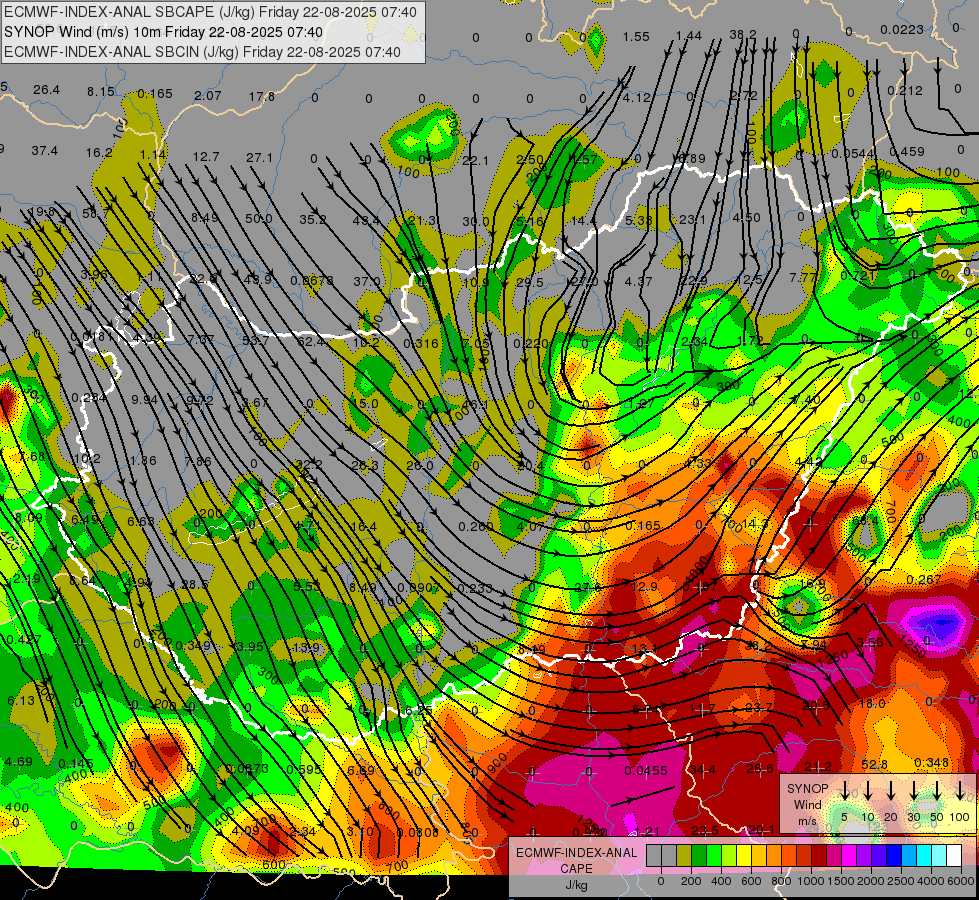Click the wind arrow above 30 m/s
The width and height of the screenshot is (979, 900).
[913, 791]
